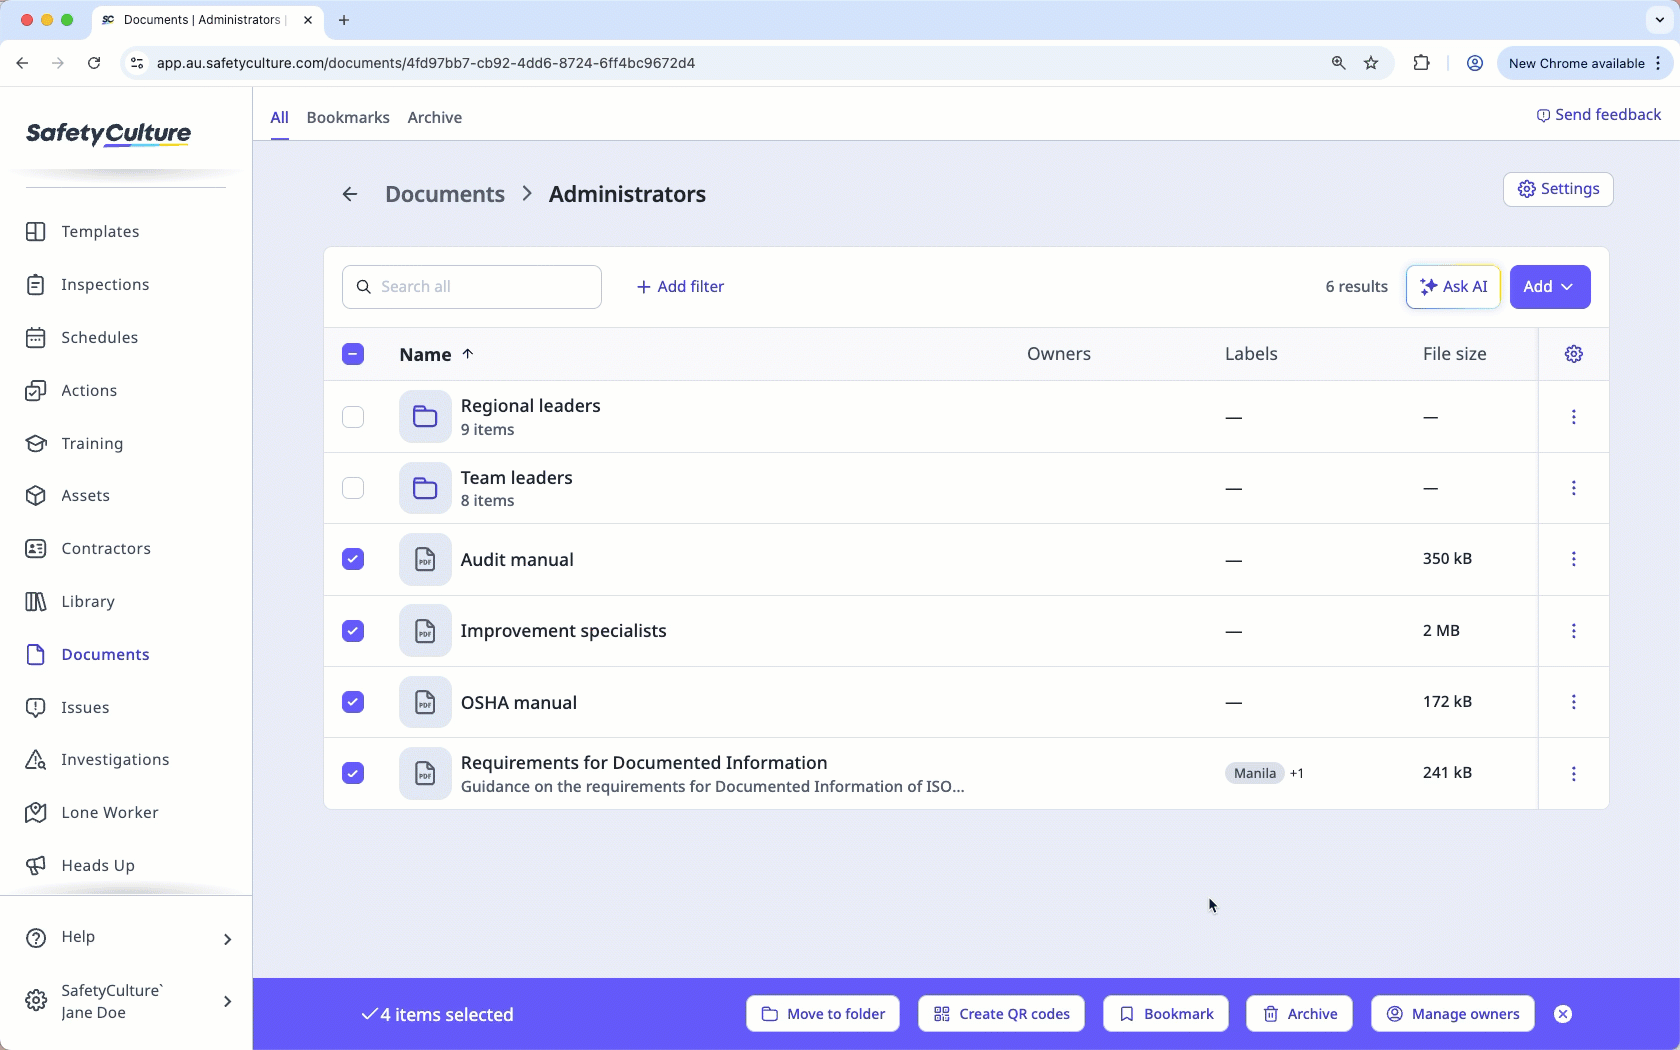Open more options for OSHA manual
Image resolution: width=1680 pixels, height=1050 pixels.
pyautogui.click(x=1573, y=702)
